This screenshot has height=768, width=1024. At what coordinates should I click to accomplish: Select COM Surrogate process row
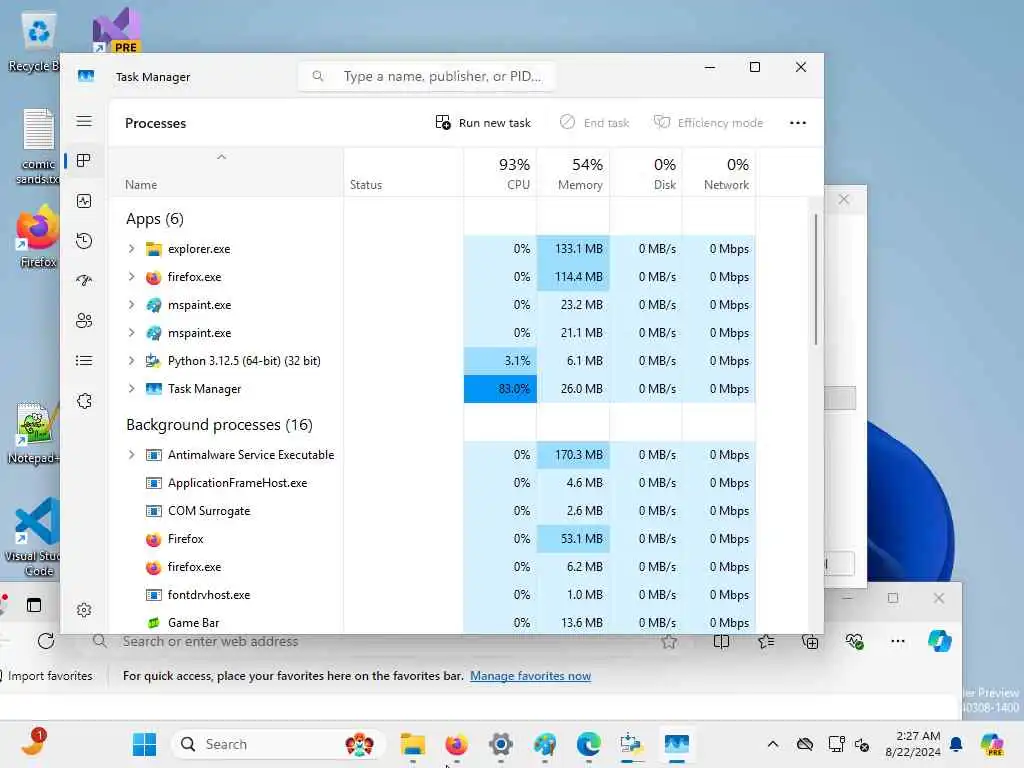(x=432, y=511)
